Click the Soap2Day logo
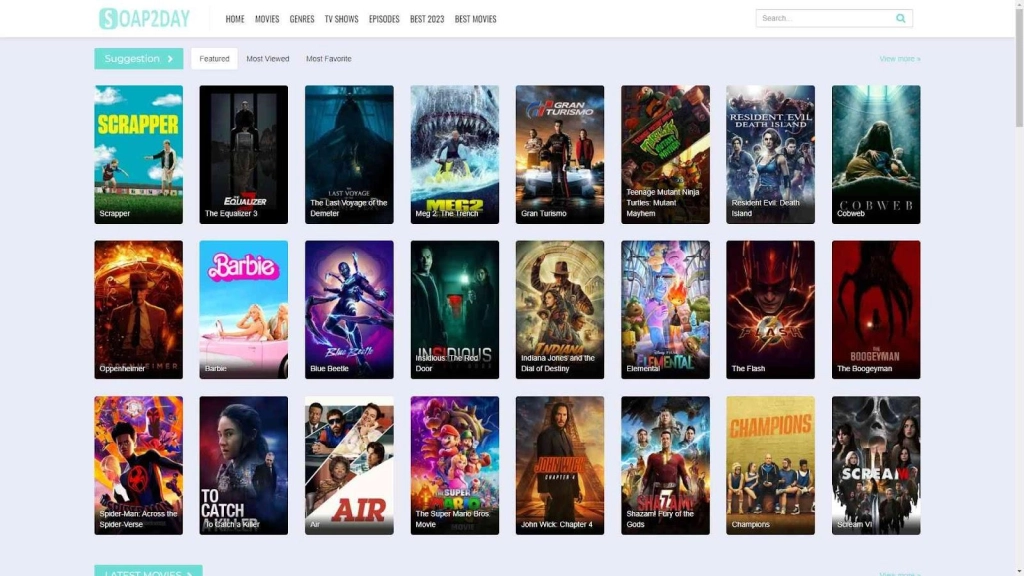The image size is (1024, 576). (144, 18)
